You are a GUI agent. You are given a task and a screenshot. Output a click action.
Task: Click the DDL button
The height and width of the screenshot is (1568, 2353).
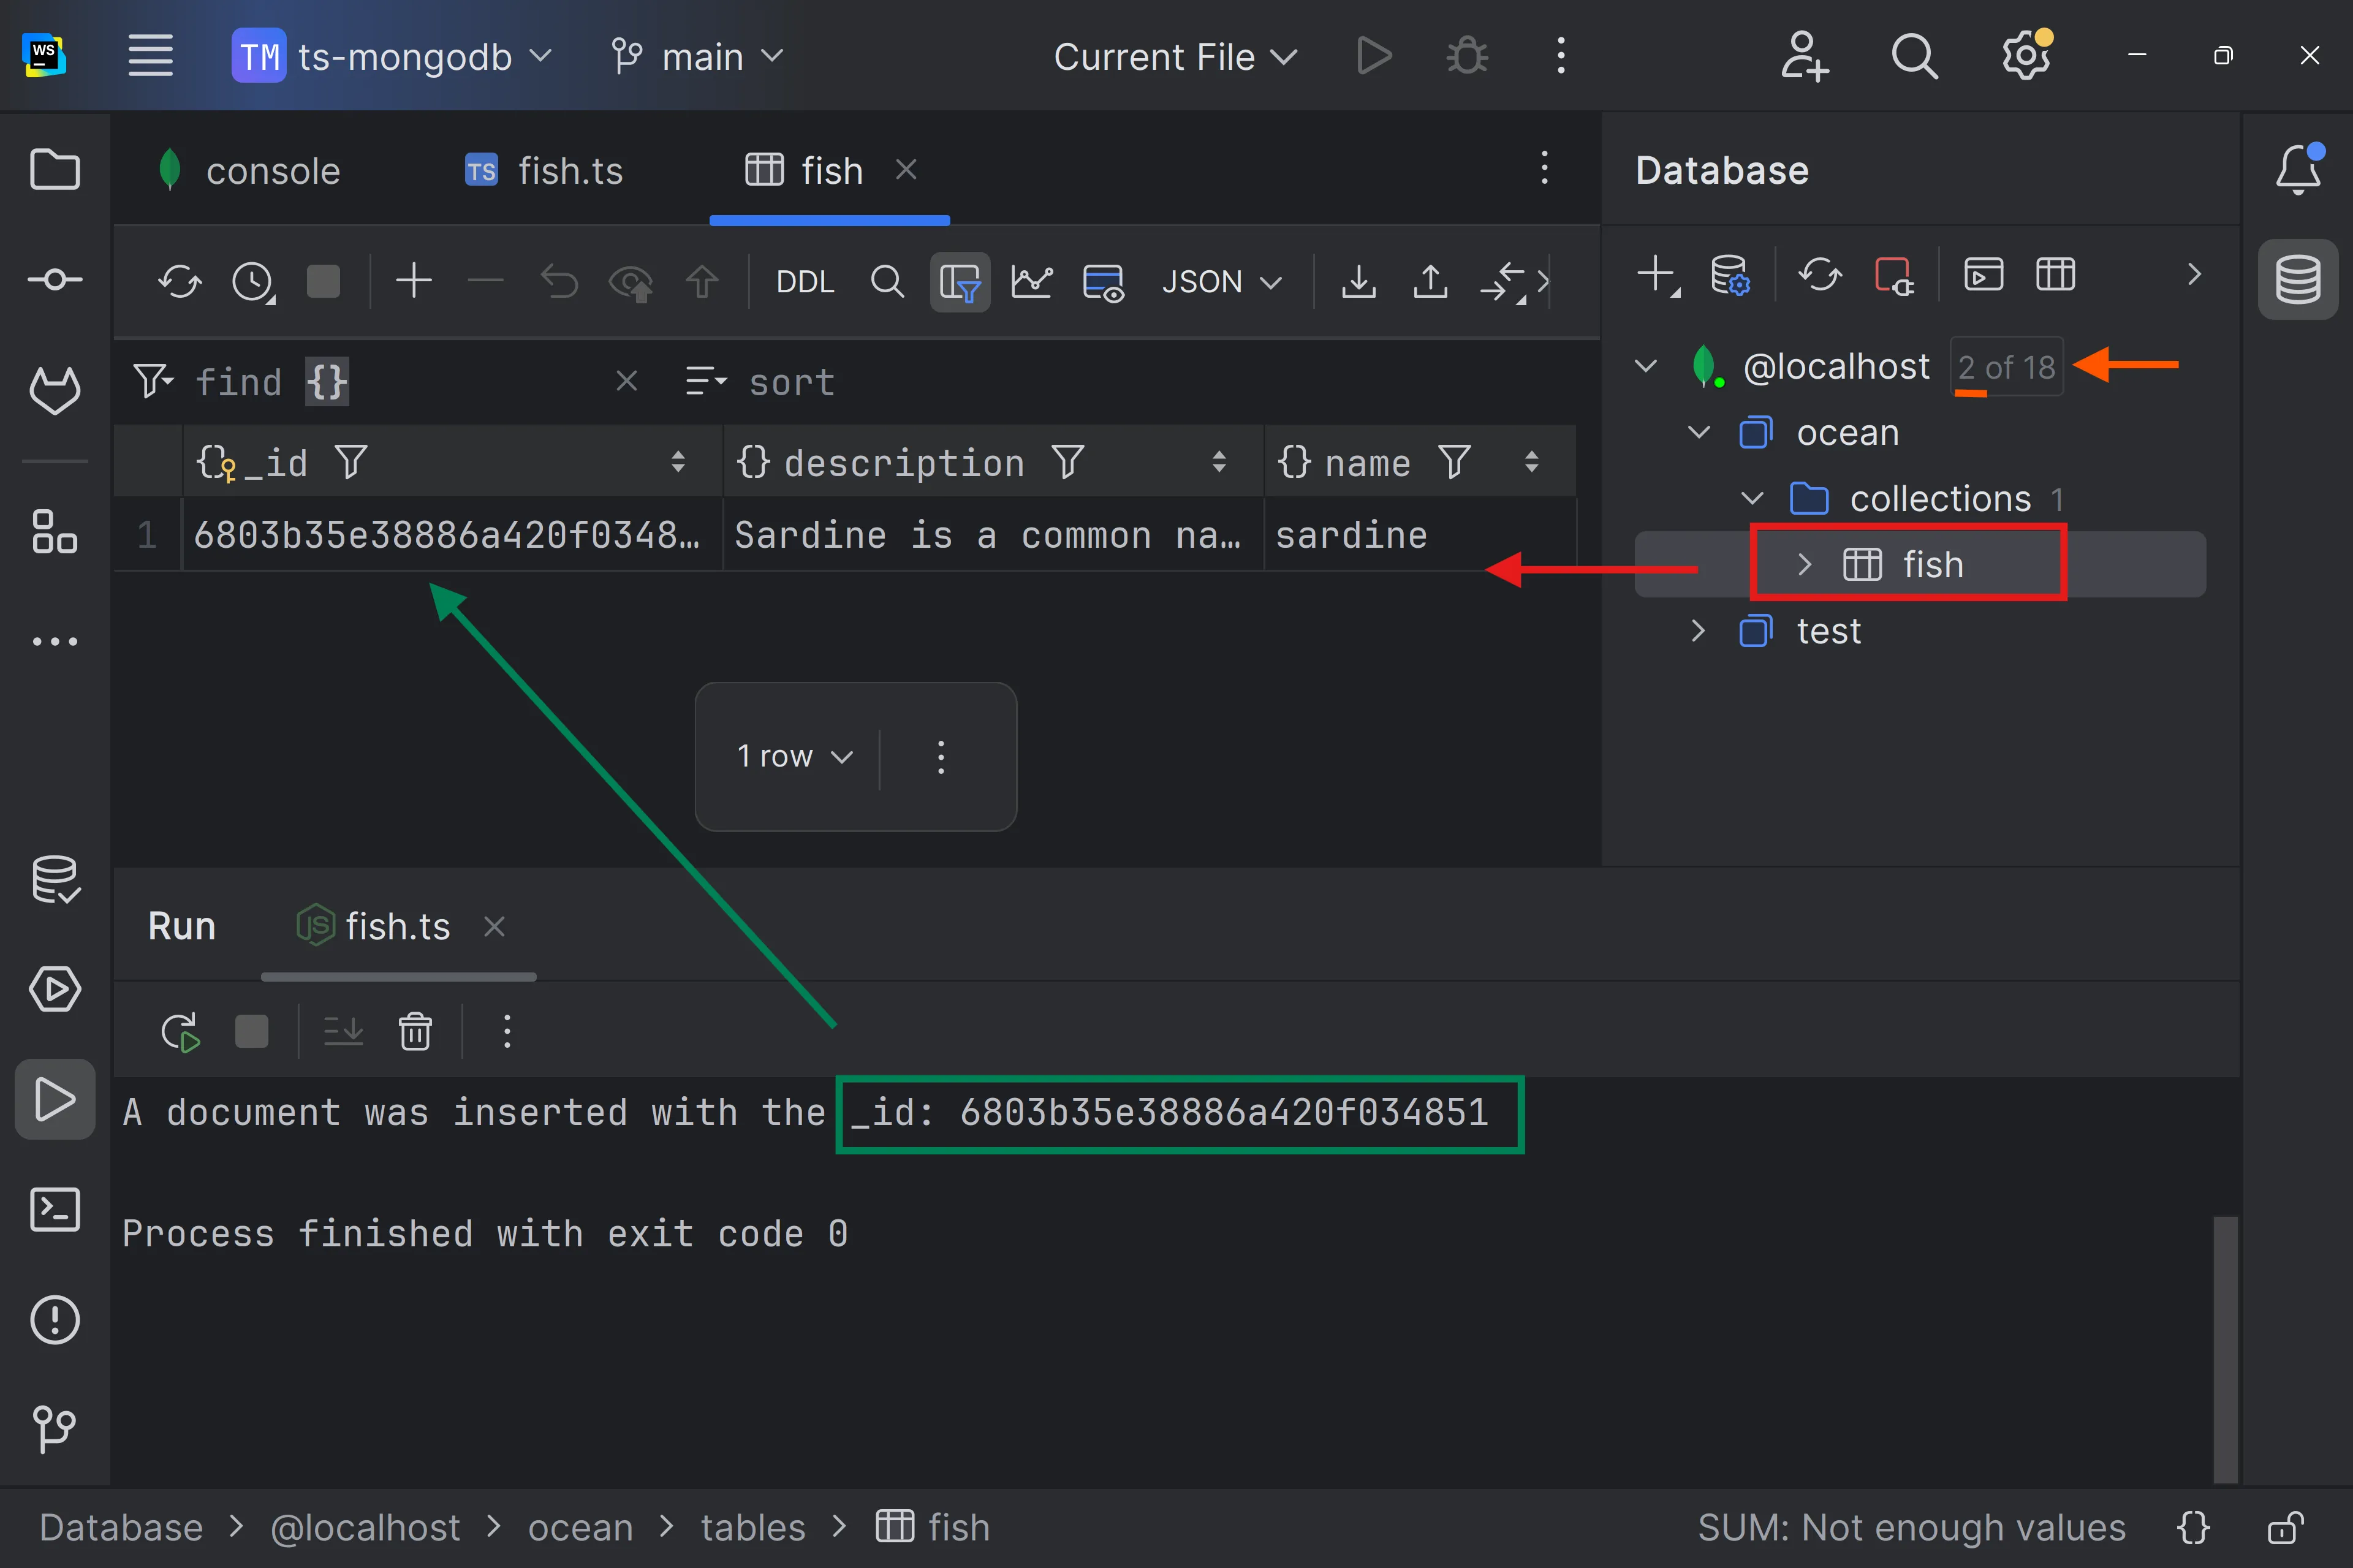pyautogui.click(x=804, y=282)
